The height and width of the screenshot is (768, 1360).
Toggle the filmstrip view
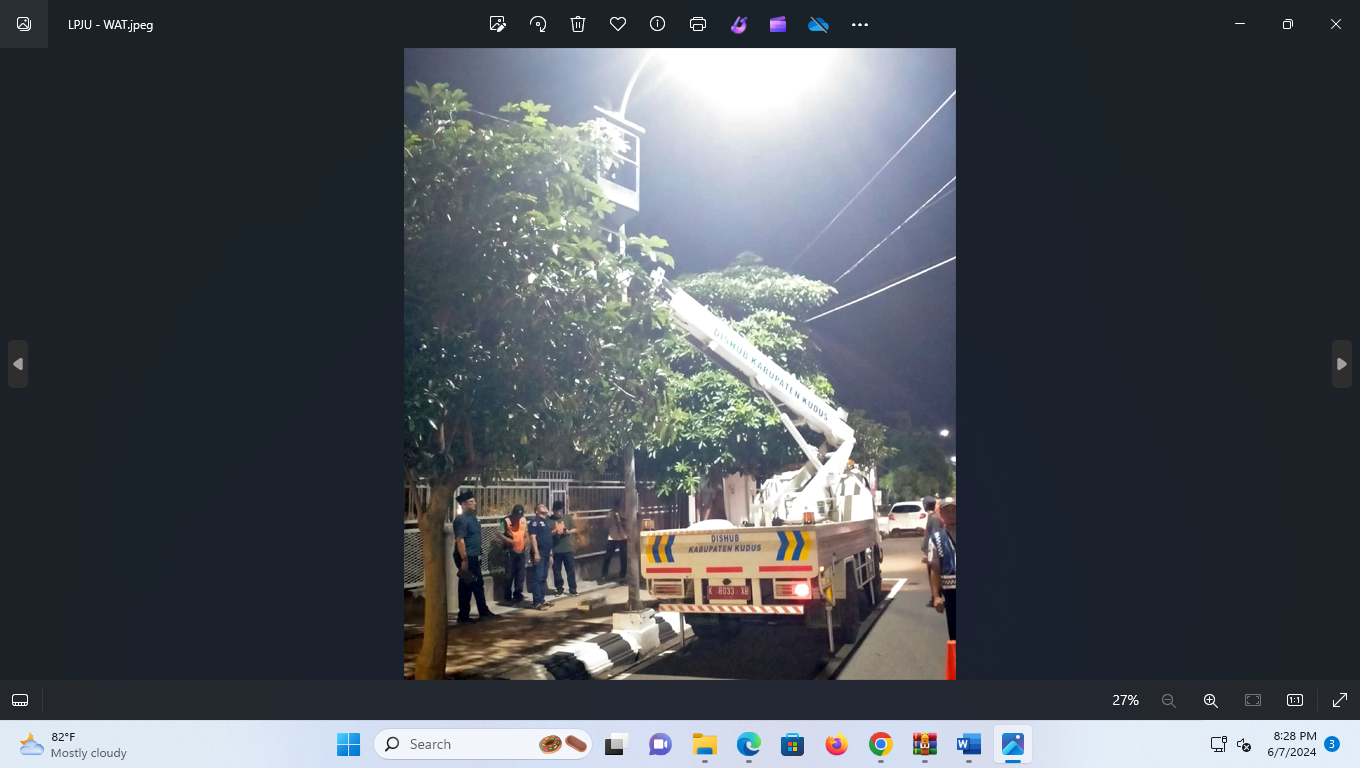tap(20, 700)
